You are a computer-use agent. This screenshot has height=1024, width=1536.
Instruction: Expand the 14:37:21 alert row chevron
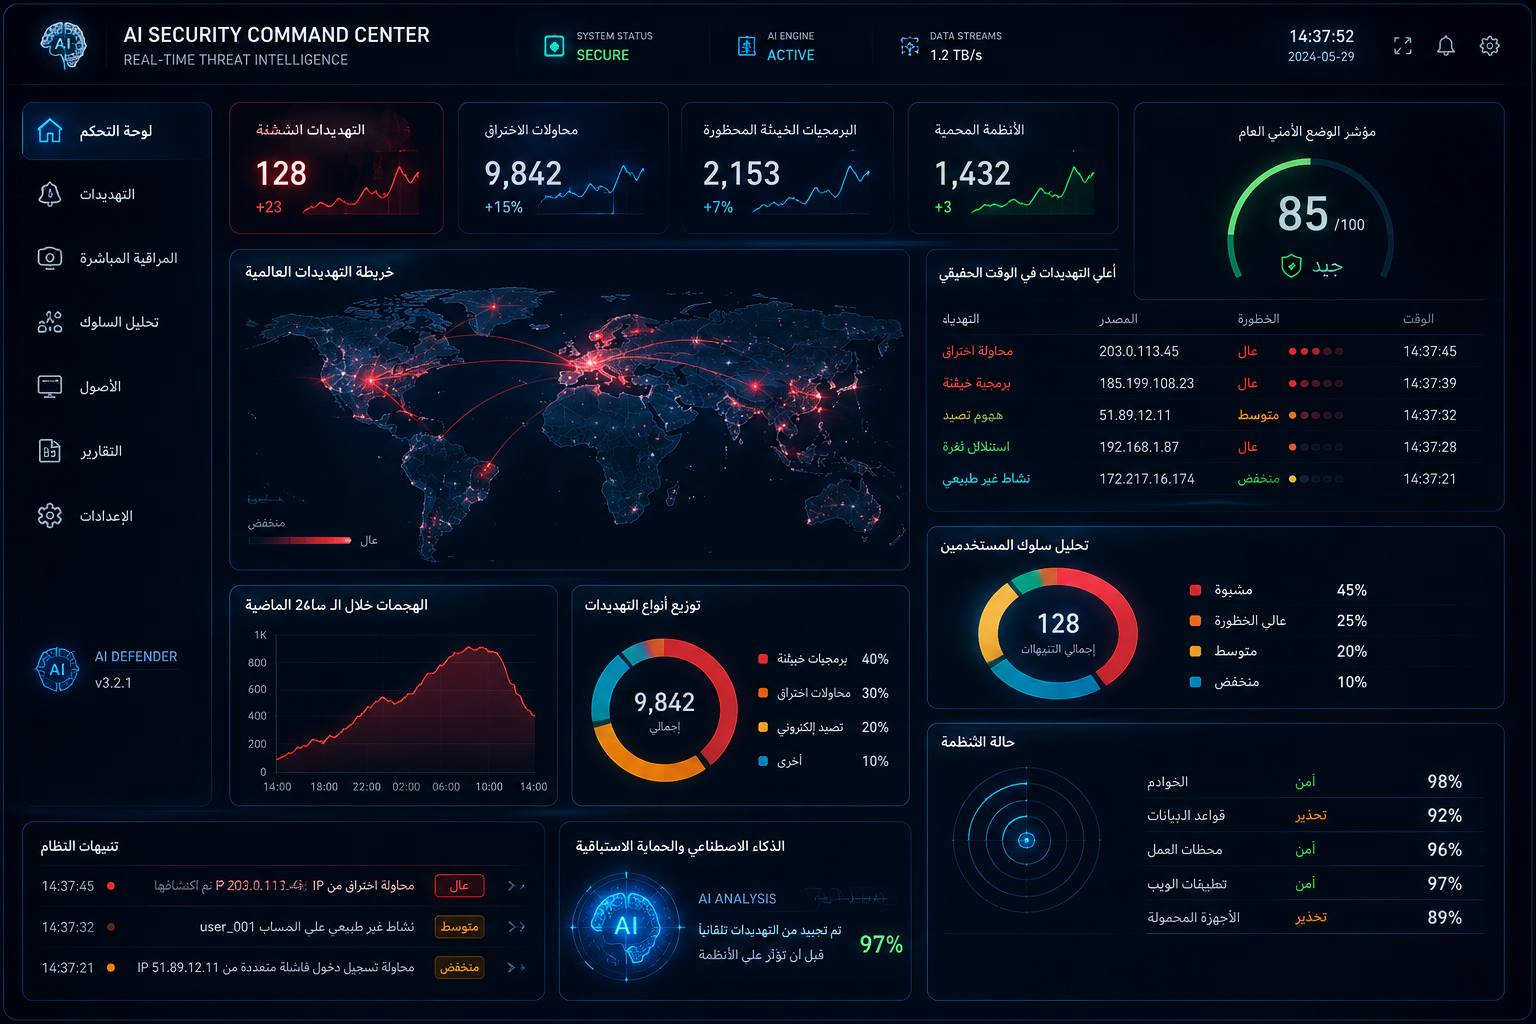[516, 967]
